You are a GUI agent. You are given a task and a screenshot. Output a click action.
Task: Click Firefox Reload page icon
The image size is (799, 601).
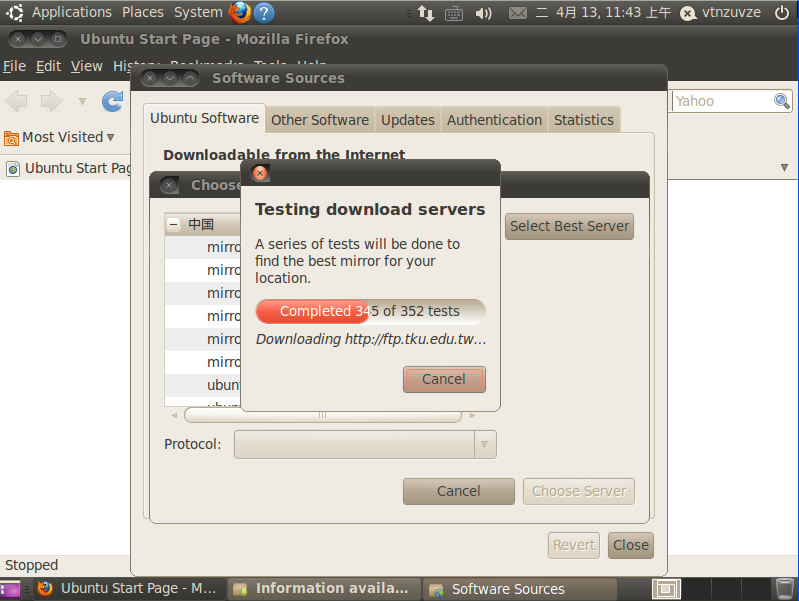point(113,101)
